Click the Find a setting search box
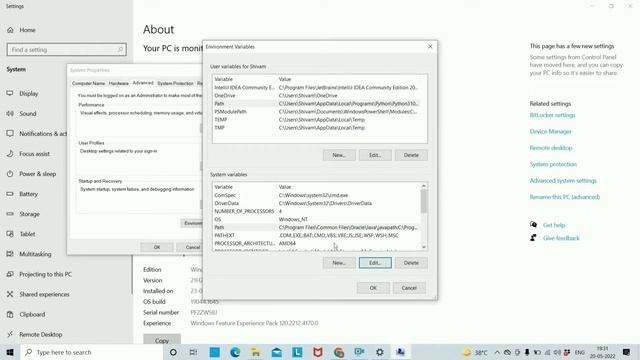The image size is (640, 360). [x=67, y=50]
